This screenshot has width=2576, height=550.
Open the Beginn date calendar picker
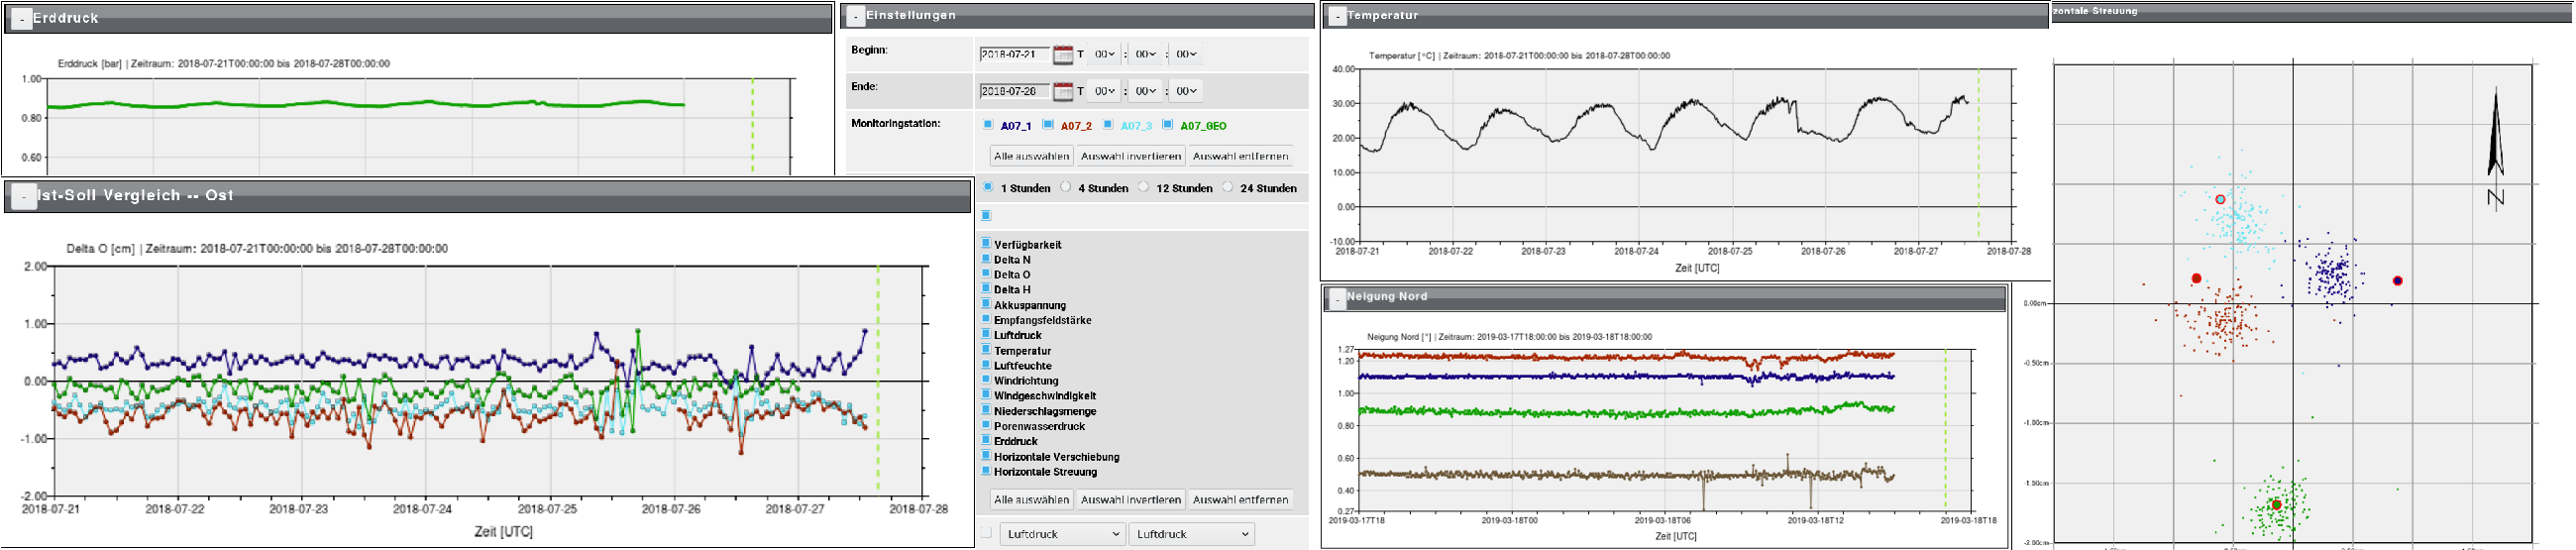(x=1063, y=55)
